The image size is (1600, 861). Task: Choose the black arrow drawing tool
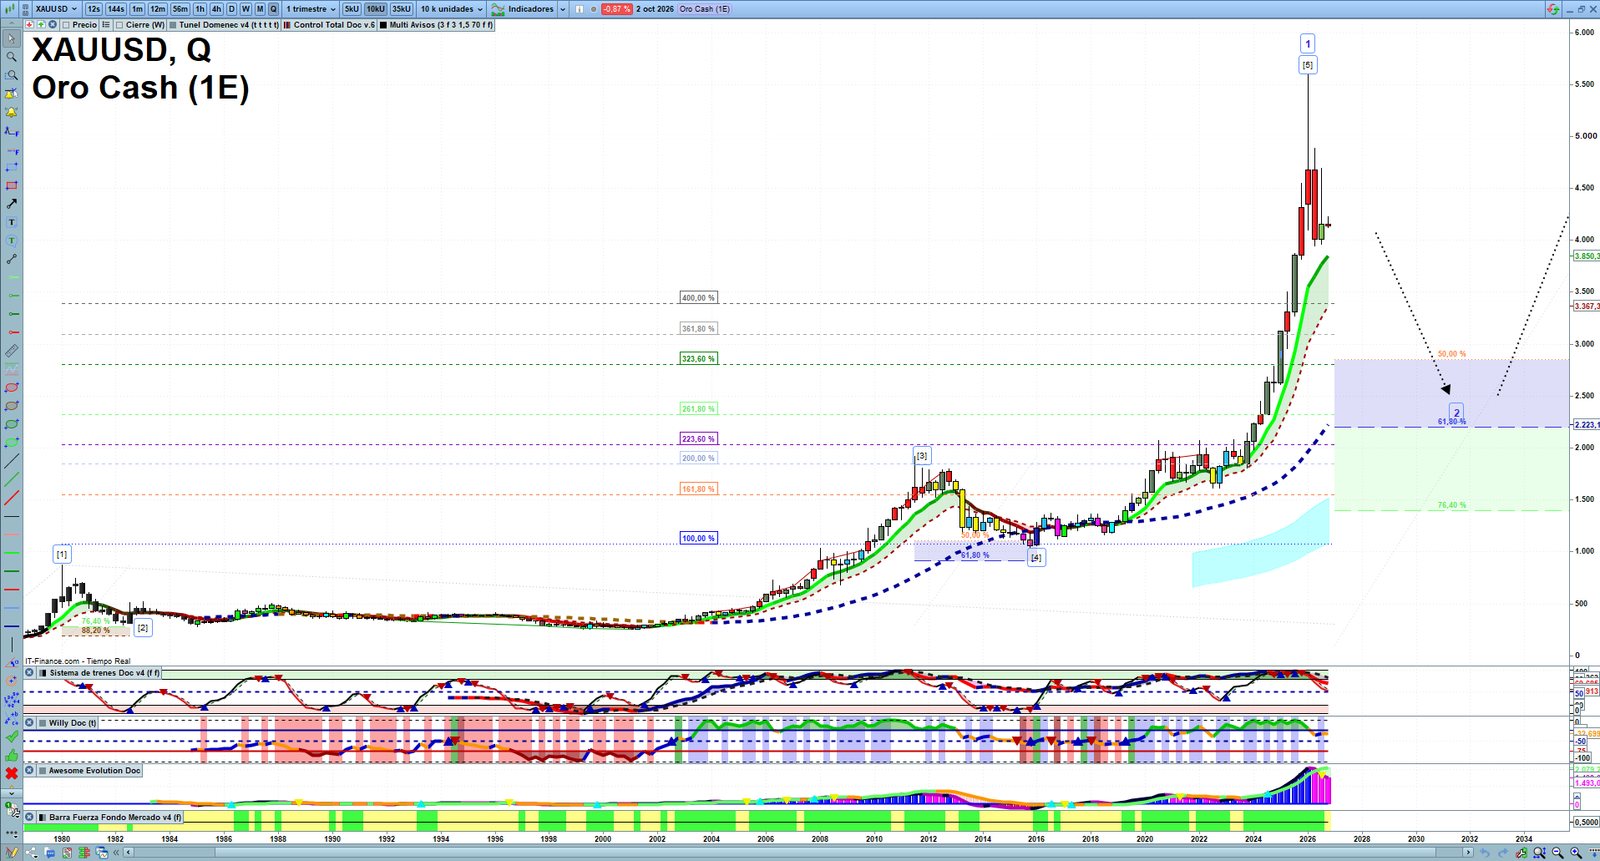[11, 204]
